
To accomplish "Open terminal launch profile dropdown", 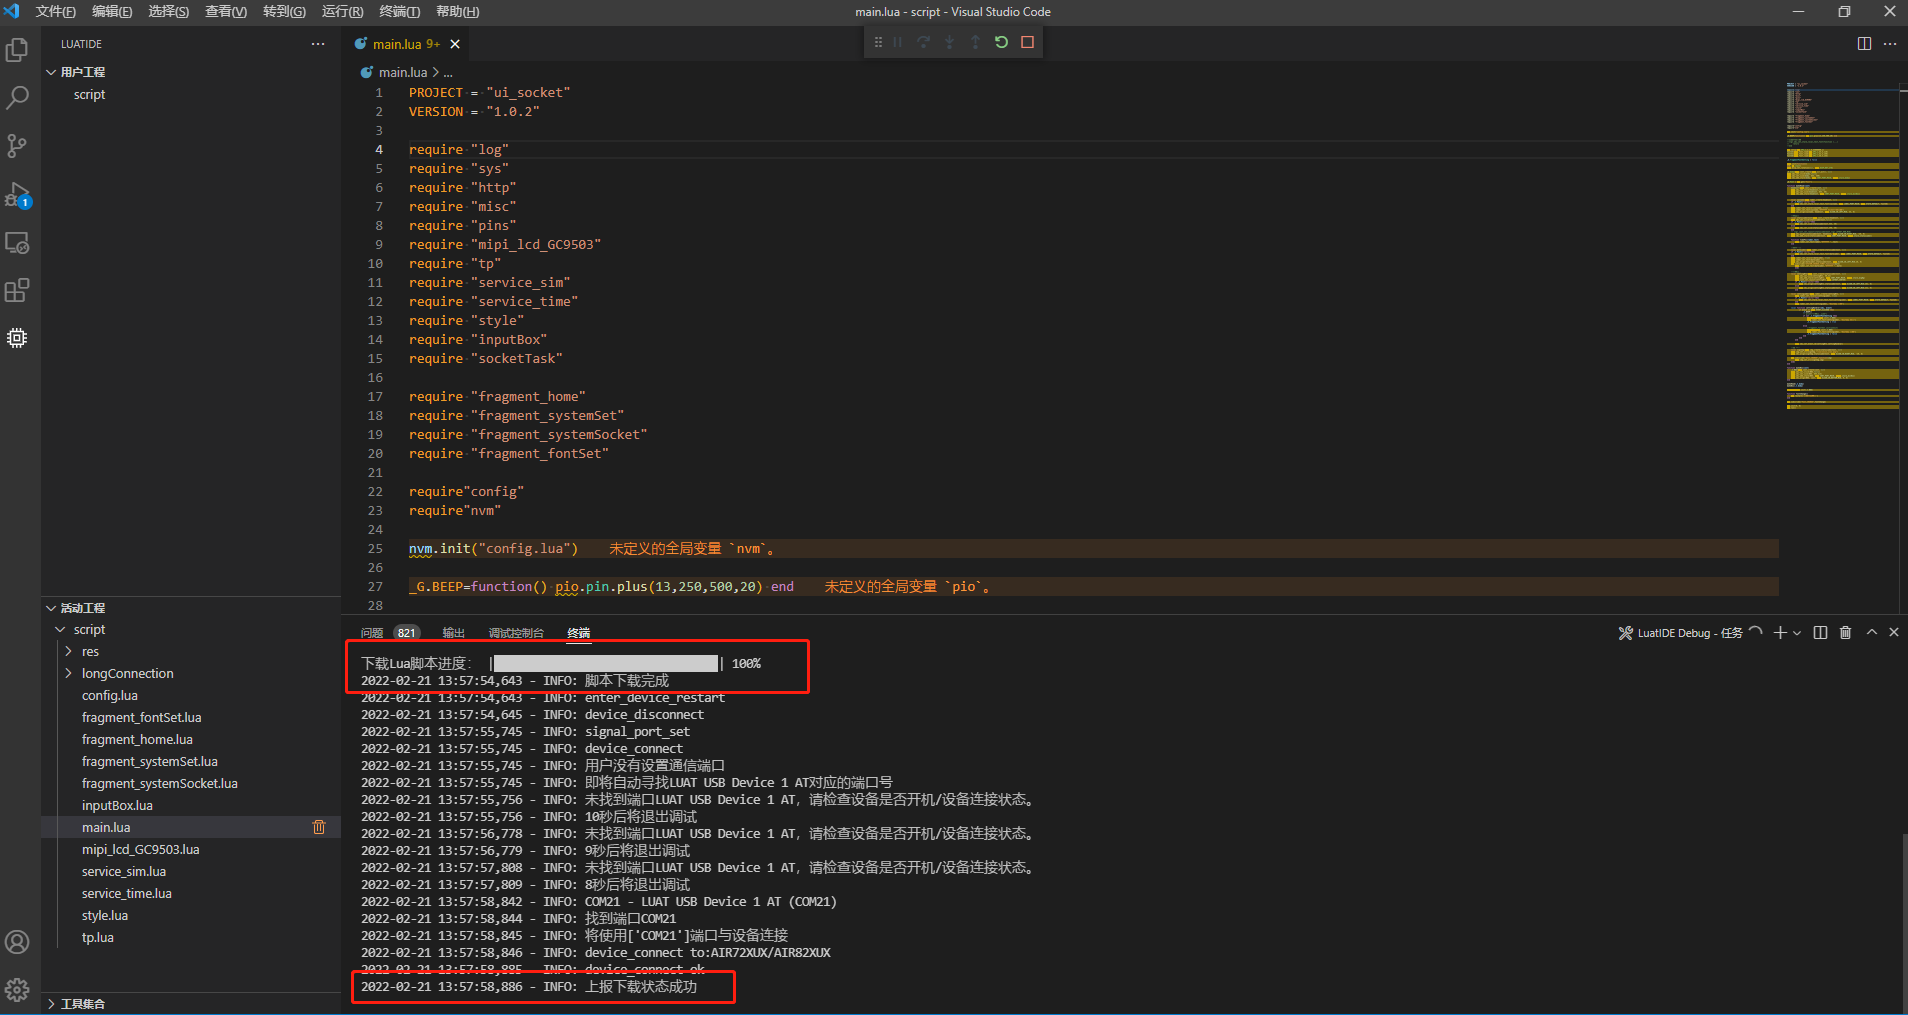I will (1797, 633).
